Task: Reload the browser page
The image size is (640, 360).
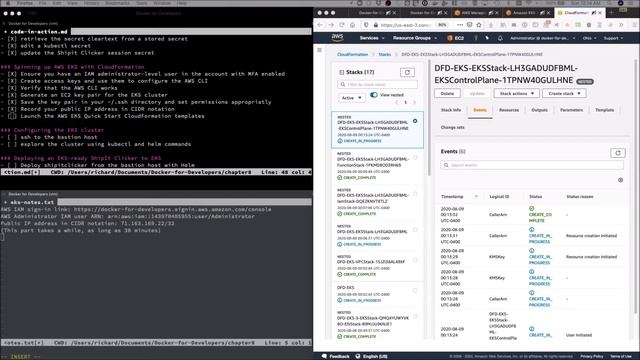Action: [342, 25]
